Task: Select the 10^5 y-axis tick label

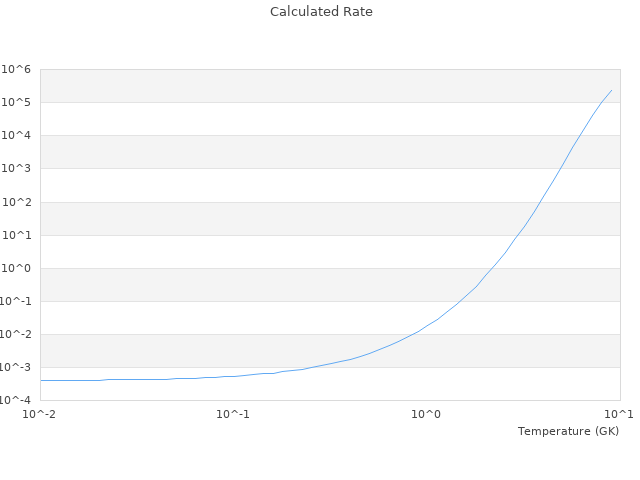Action: (17, 102)
